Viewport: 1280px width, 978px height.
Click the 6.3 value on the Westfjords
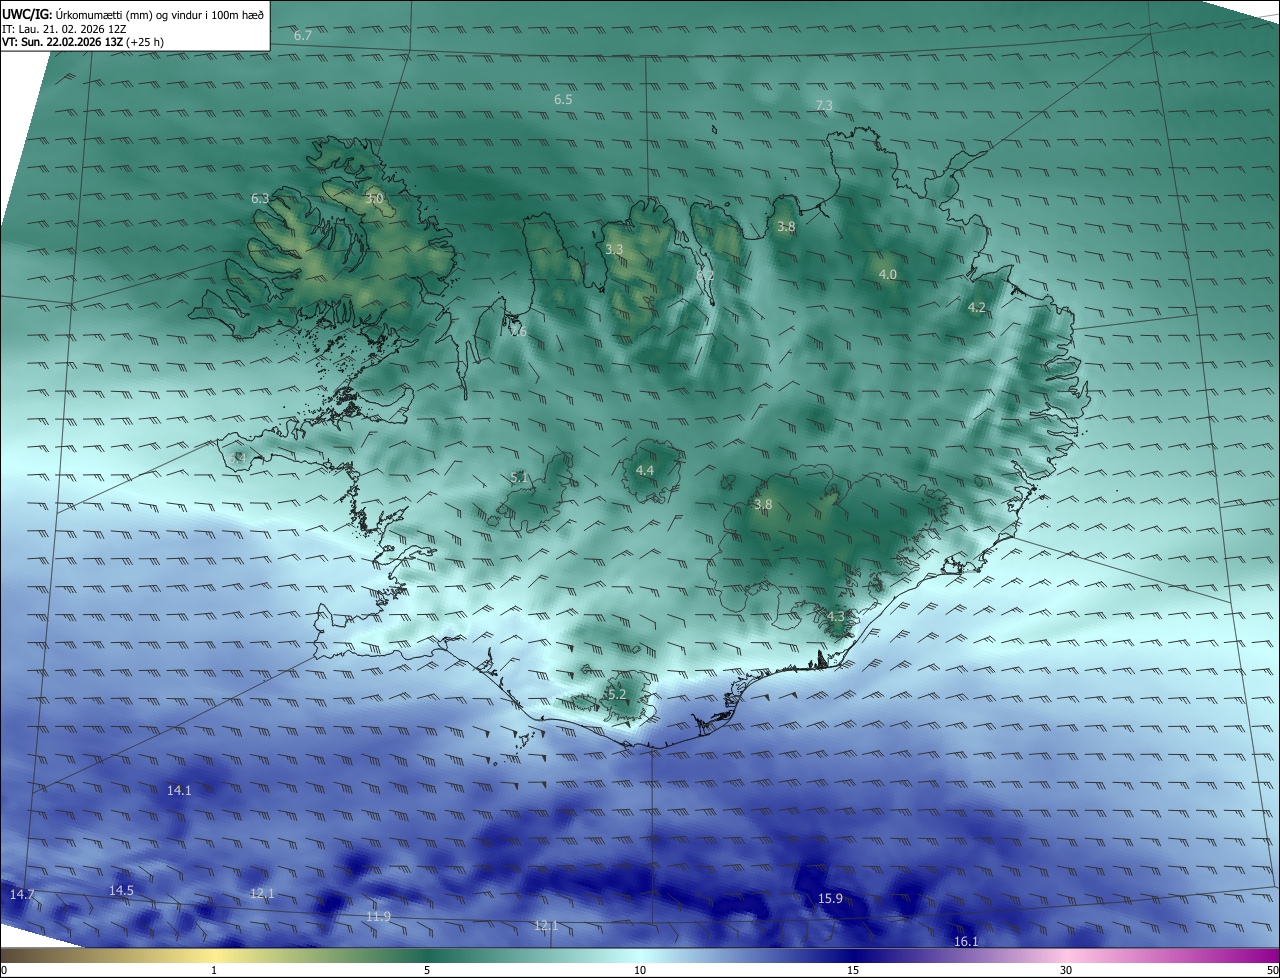260,199
